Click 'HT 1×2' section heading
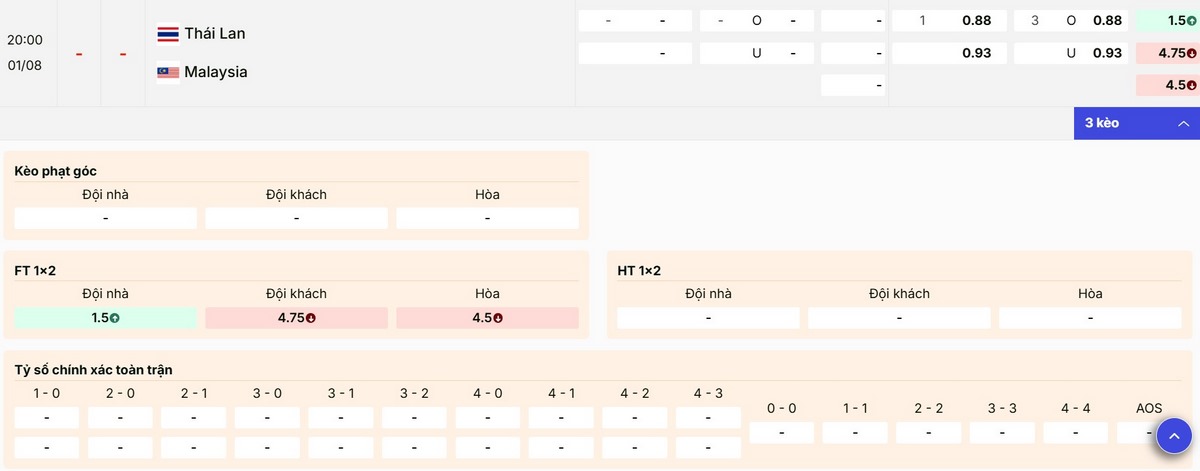This screenshot has height=471, width=1200. coord(640,271)
